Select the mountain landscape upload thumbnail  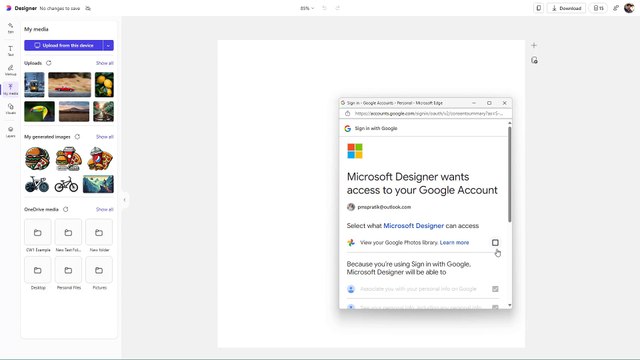coord(74,111)
